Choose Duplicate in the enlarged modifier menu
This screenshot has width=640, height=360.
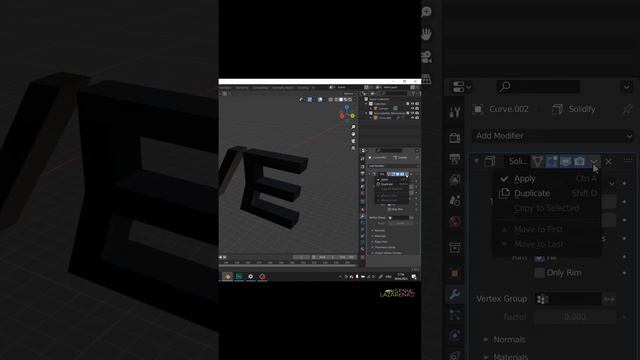[x=547, y=193]
